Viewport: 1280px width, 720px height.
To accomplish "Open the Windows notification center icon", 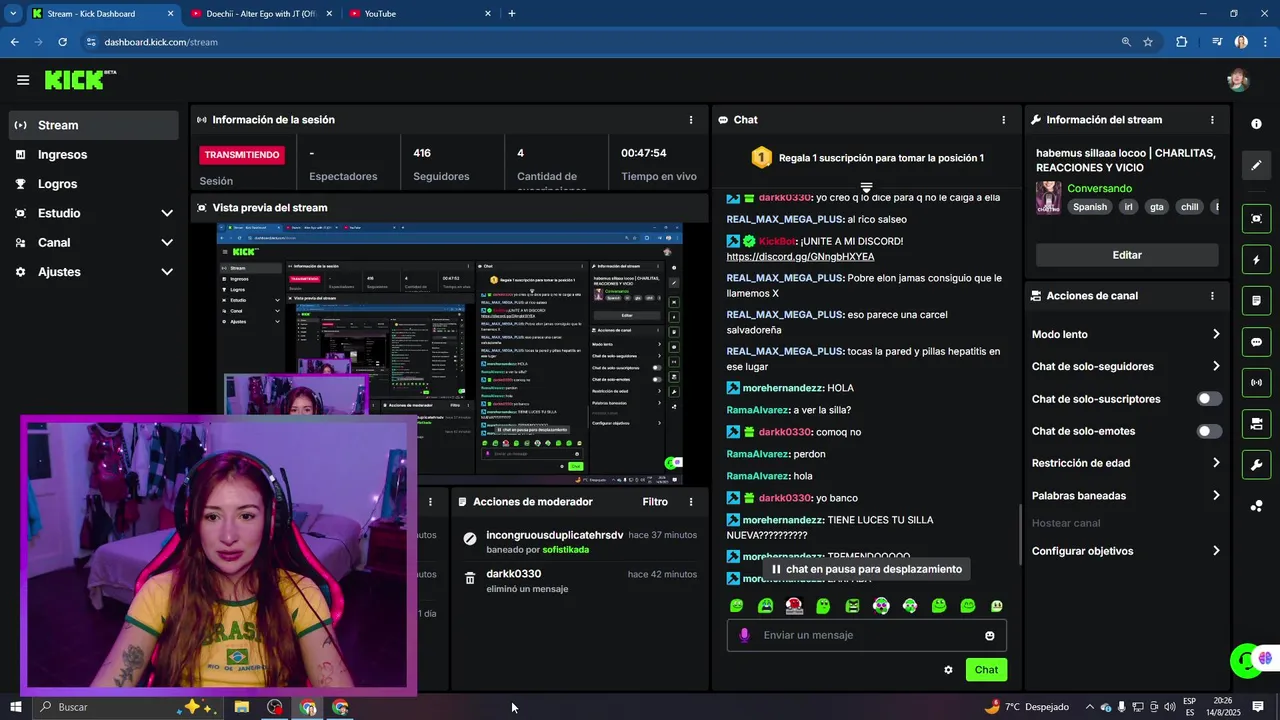I will point(1258,707).
